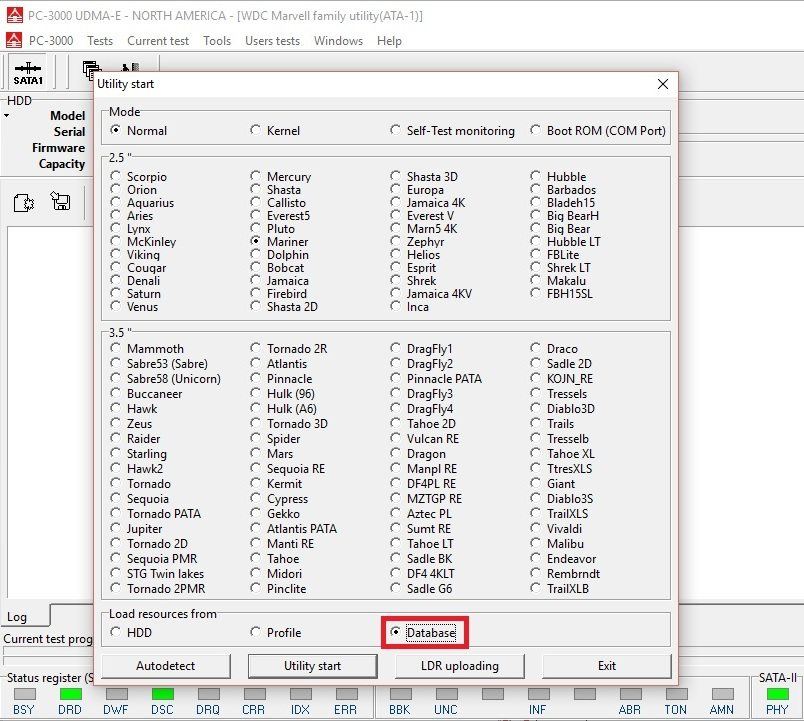This screenshot has height=721, width=804.
Task: Open the Tools menu
Action: pos(217,41)
